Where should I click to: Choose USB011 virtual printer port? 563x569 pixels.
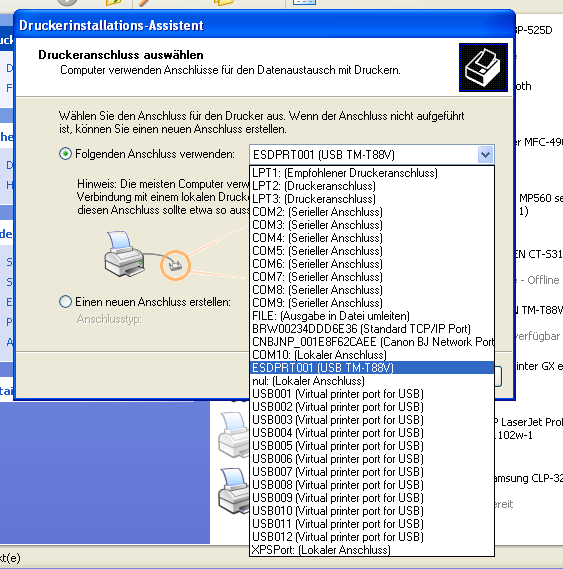[372, 524]
